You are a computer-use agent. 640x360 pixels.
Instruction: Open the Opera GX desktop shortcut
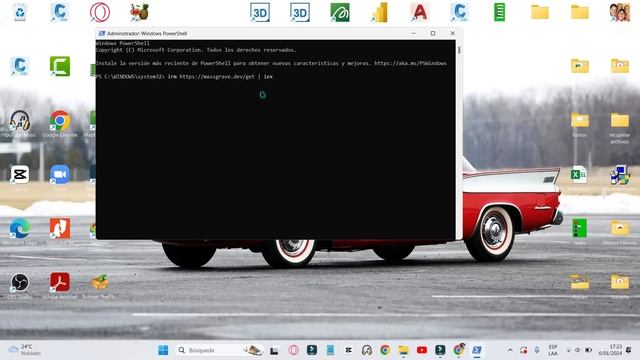coord(100,12)
